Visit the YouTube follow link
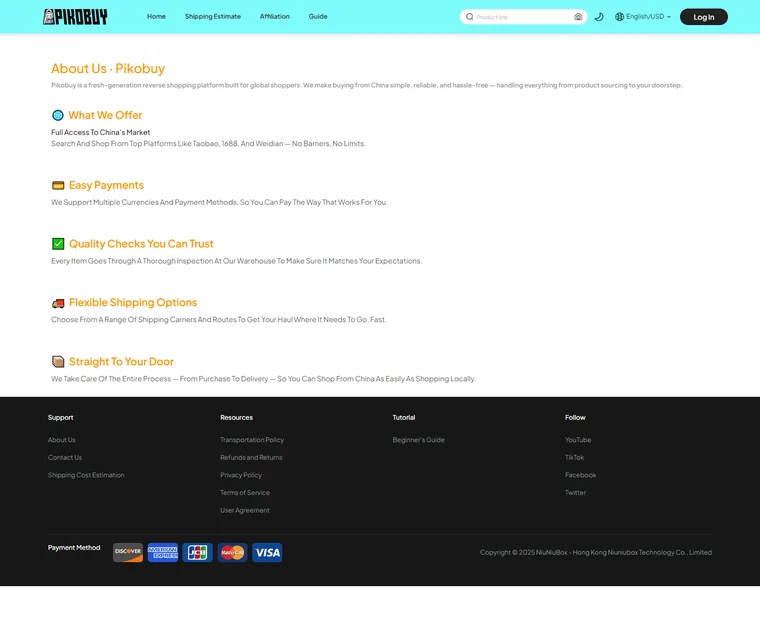760x640 pixels. 578,440
